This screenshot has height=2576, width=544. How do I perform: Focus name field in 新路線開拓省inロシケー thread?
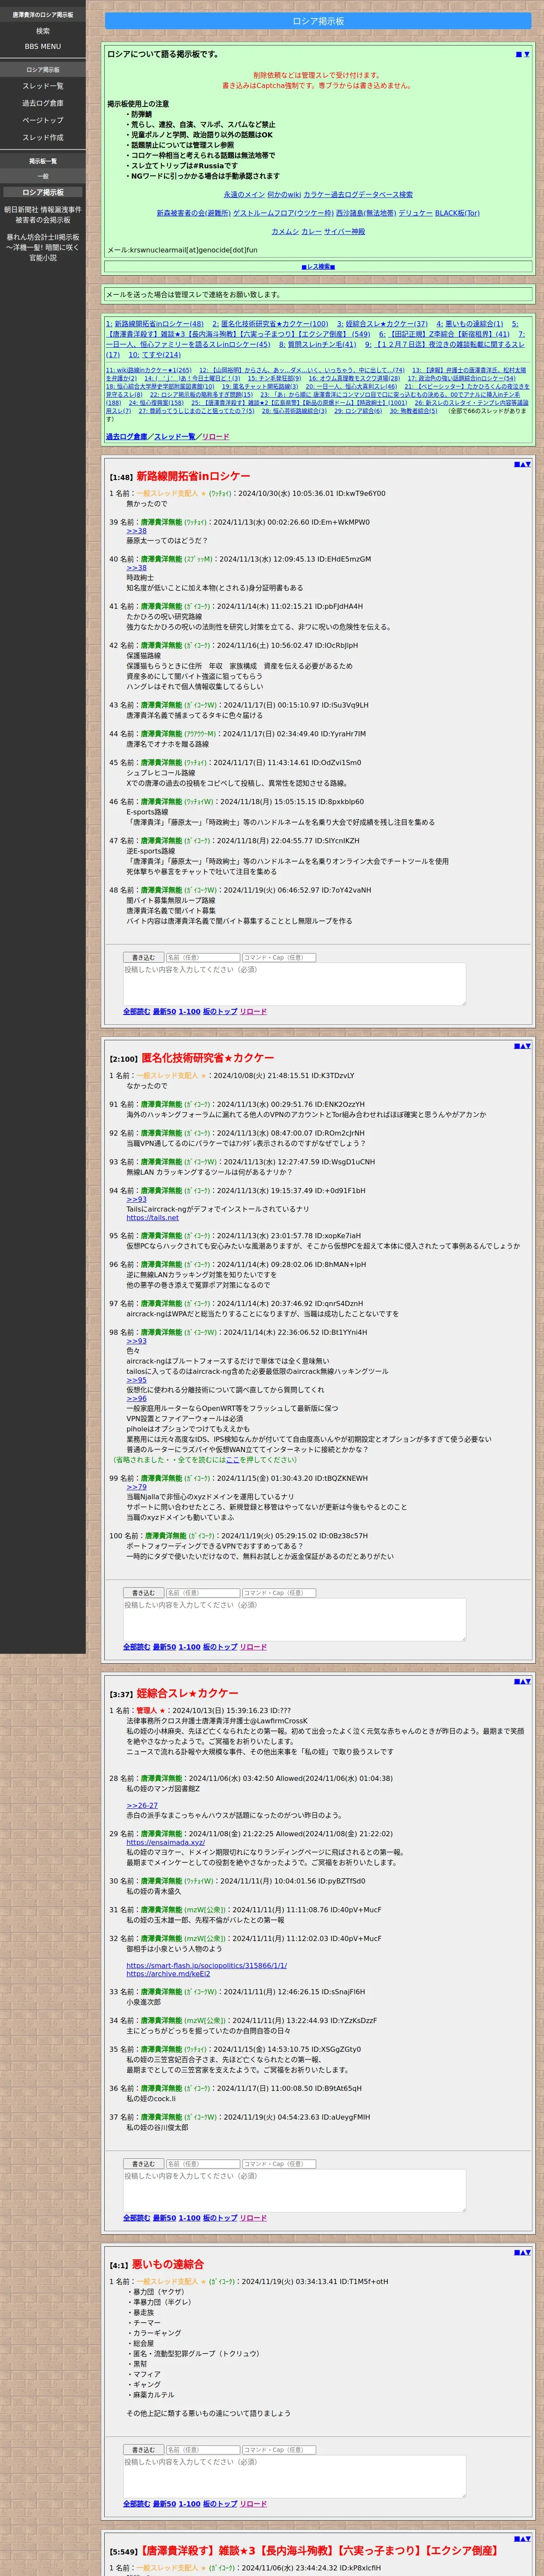click(x=202, y=957)
